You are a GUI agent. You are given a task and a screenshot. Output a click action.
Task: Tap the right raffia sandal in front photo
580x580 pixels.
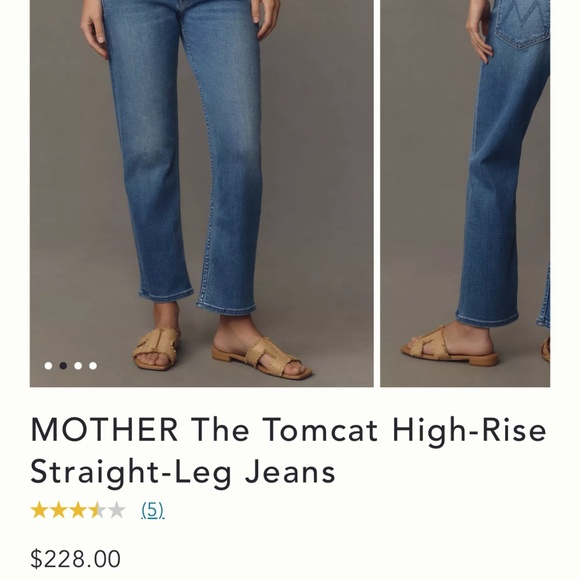point(261,357)
